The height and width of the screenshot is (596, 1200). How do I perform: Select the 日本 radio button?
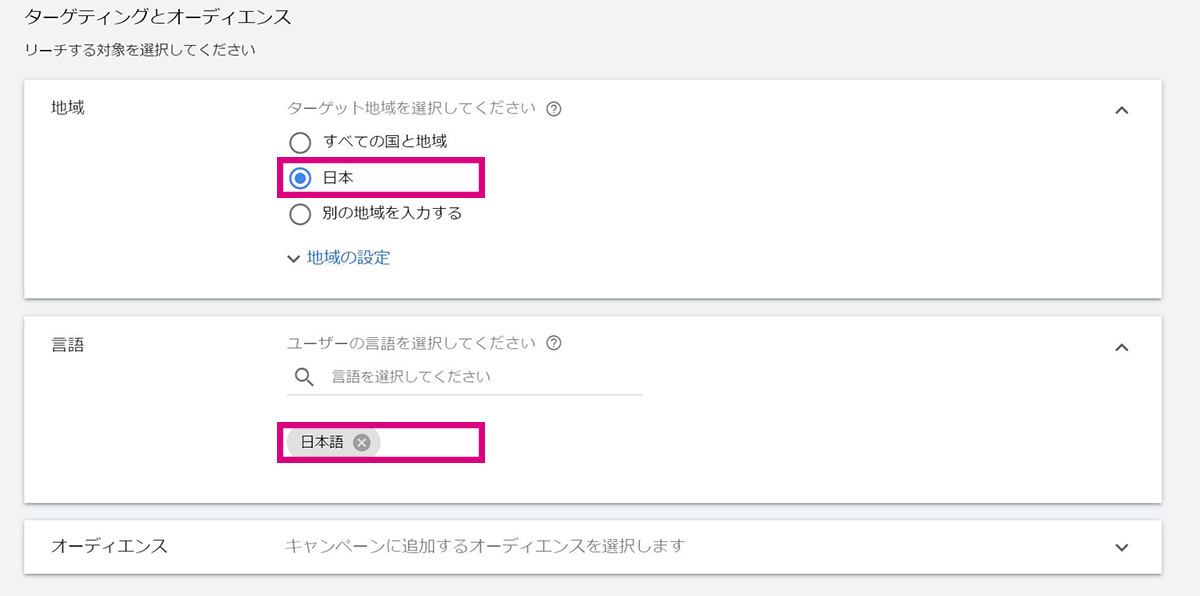pyautogui.click(x=300, y=178)
